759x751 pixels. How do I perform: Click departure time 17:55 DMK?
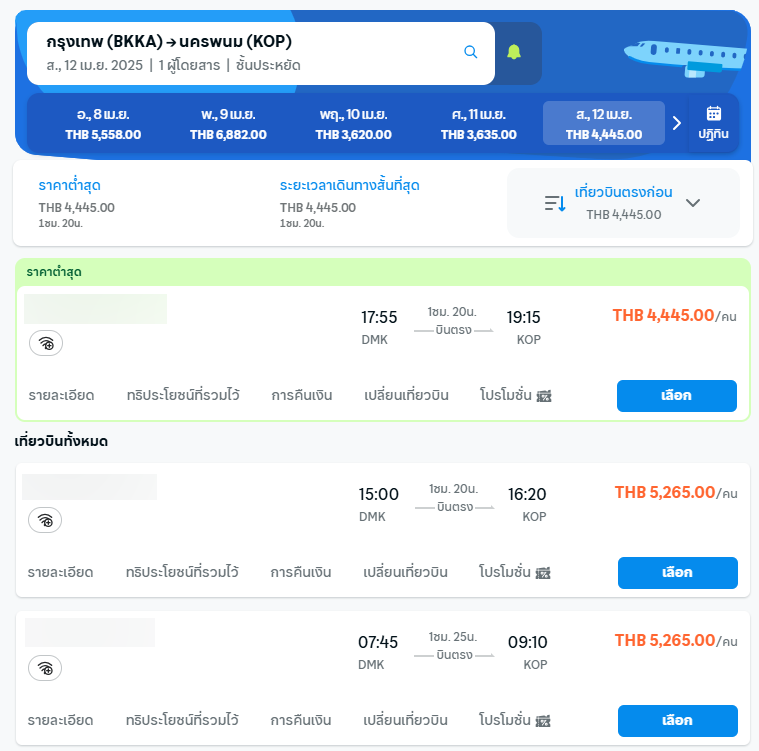pos(379,327)
